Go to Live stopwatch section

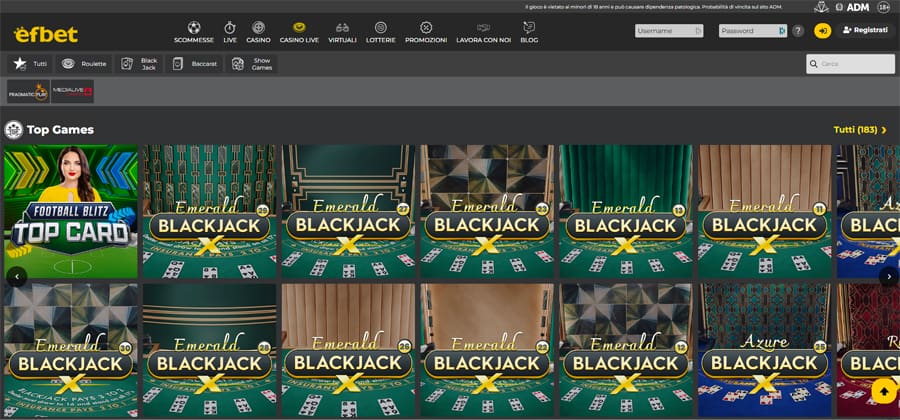(x=230, y=32)
